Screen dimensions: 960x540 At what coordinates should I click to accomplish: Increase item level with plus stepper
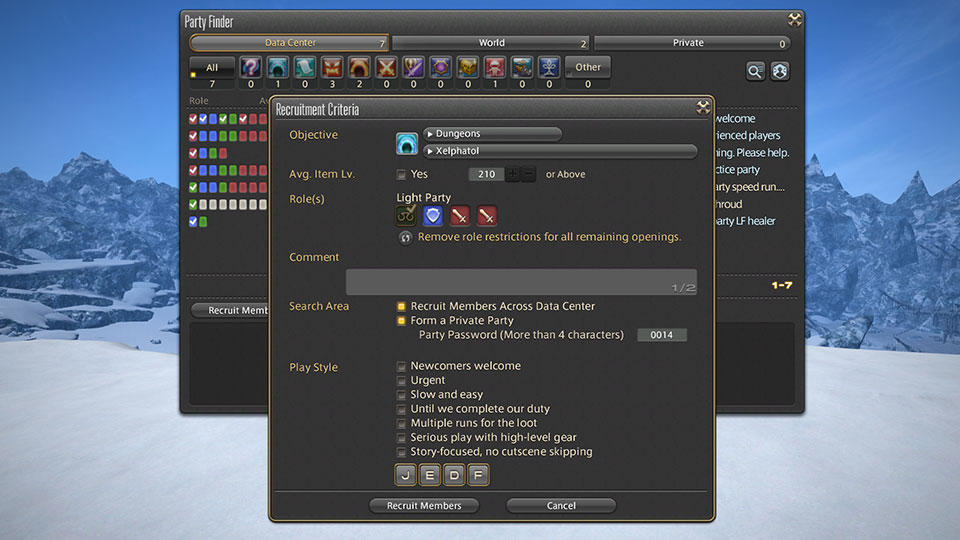pos(513,174)
